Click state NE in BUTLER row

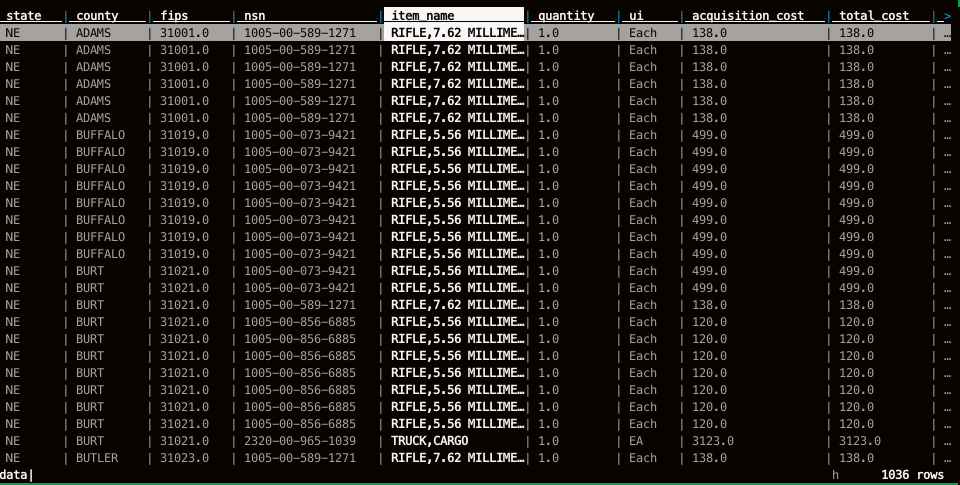click(x=12, y=458)
